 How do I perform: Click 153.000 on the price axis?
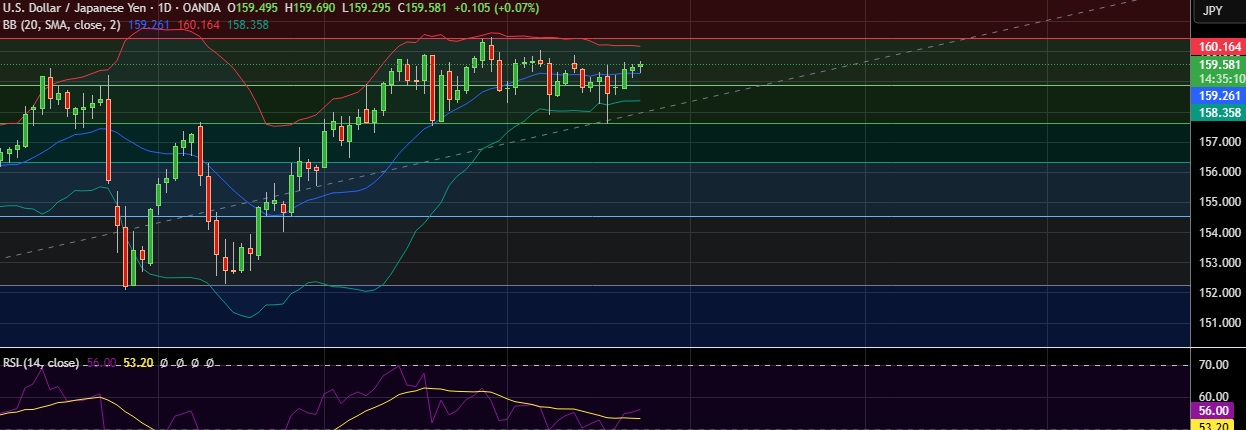point(1218,263)
